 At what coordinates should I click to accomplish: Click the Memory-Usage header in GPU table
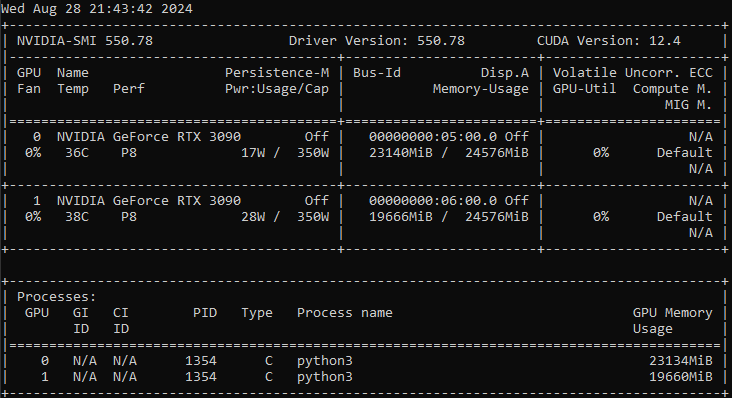pyautogui.click(x=481, y=89)
